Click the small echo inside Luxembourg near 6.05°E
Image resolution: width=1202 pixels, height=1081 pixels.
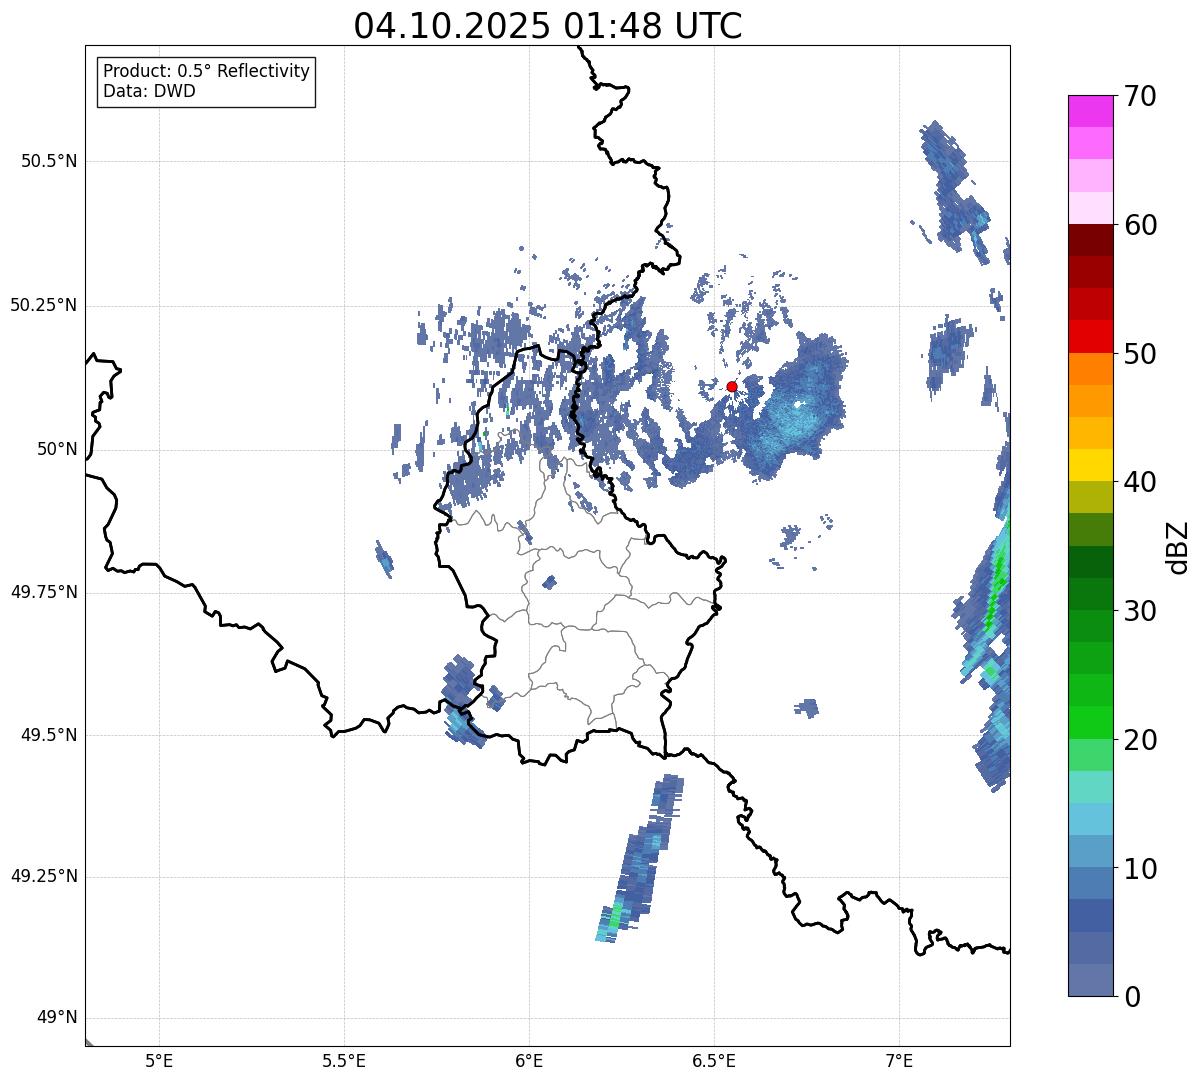(549, 582)
